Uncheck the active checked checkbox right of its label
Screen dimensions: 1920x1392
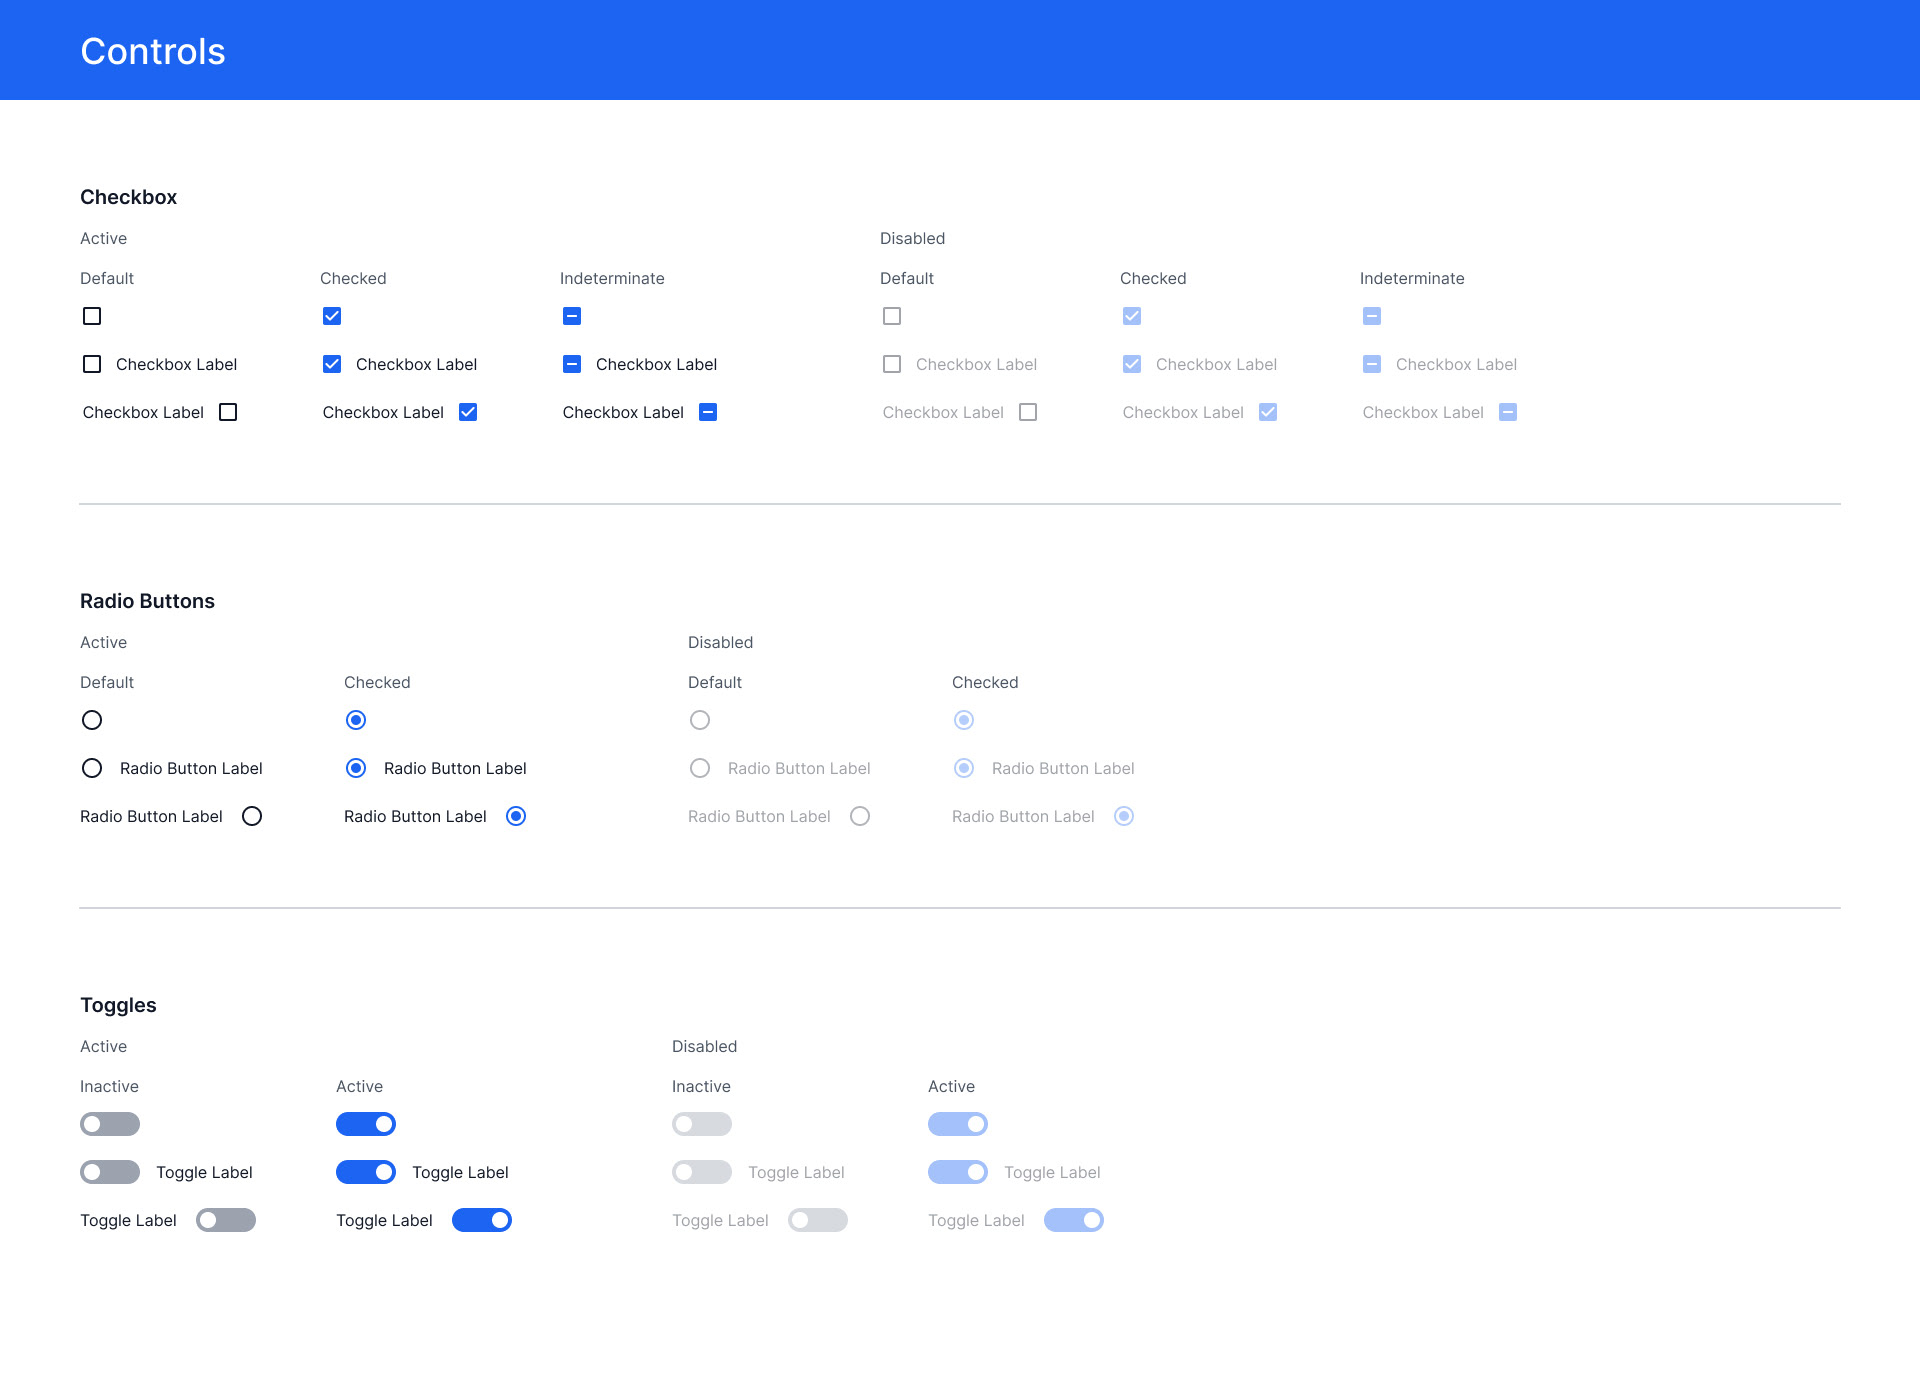[468, 412]
